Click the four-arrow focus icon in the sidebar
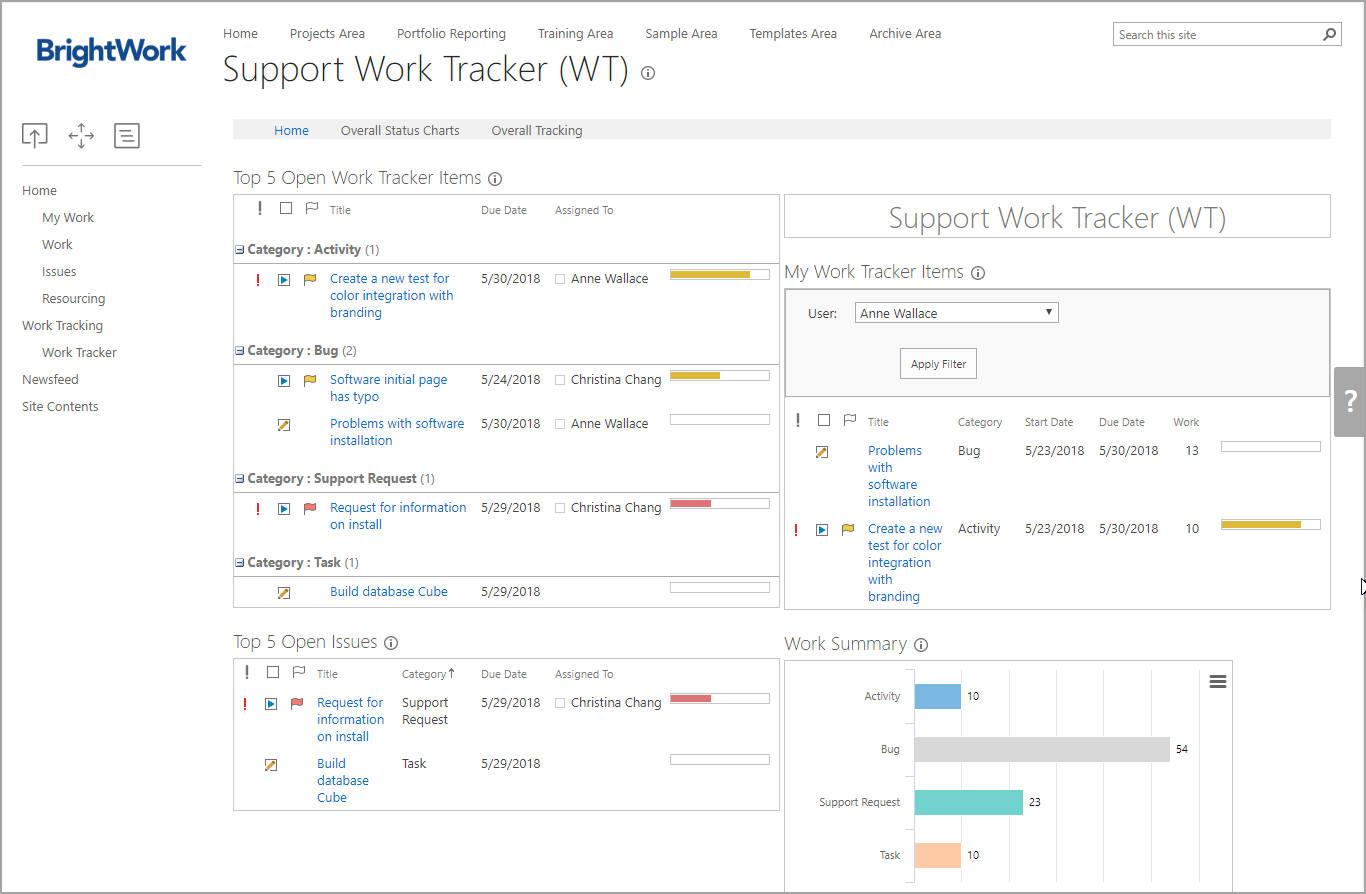Image resolution: width=1366 pixels, height=894 pixels. coord(81,136)
